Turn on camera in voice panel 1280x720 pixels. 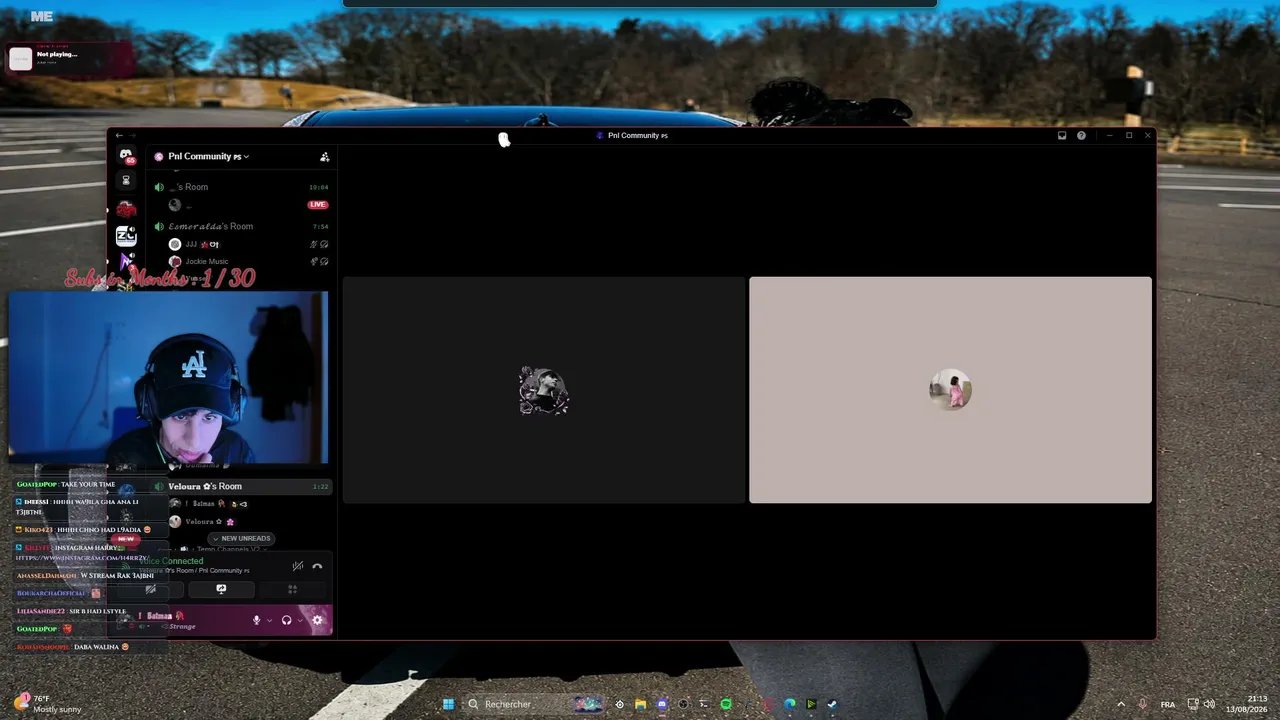150,589
